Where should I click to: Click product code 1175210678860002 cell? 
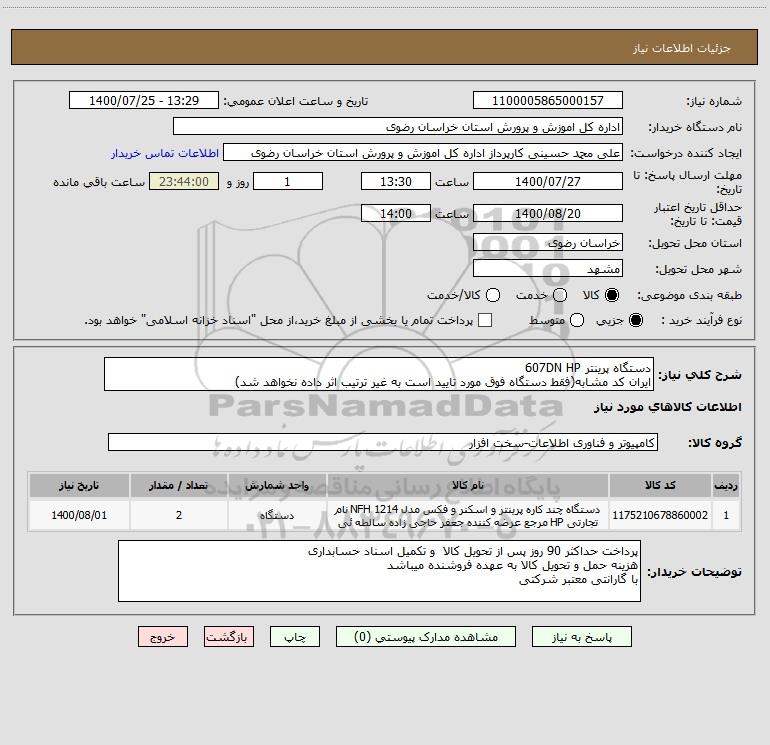click(x=660, y=515)
